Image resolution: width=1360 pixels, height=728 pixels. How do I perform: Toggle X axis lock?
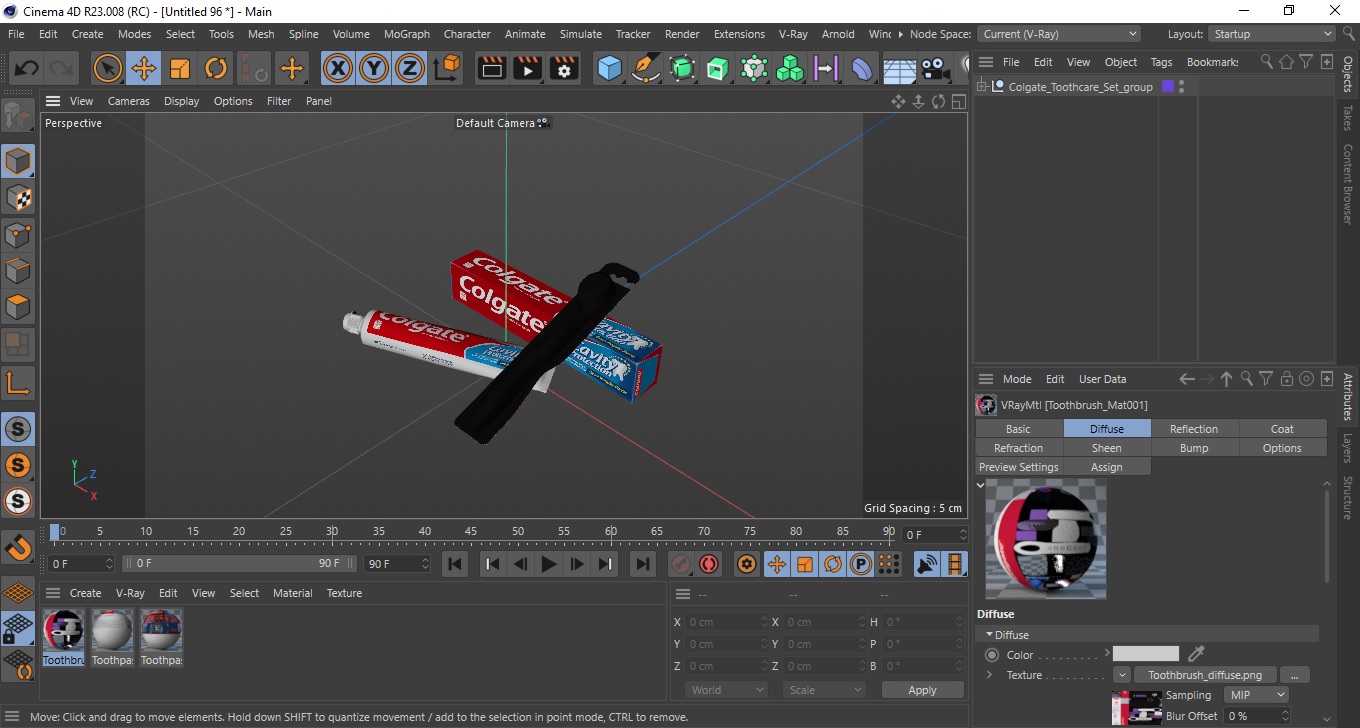(x=338, y=69)
